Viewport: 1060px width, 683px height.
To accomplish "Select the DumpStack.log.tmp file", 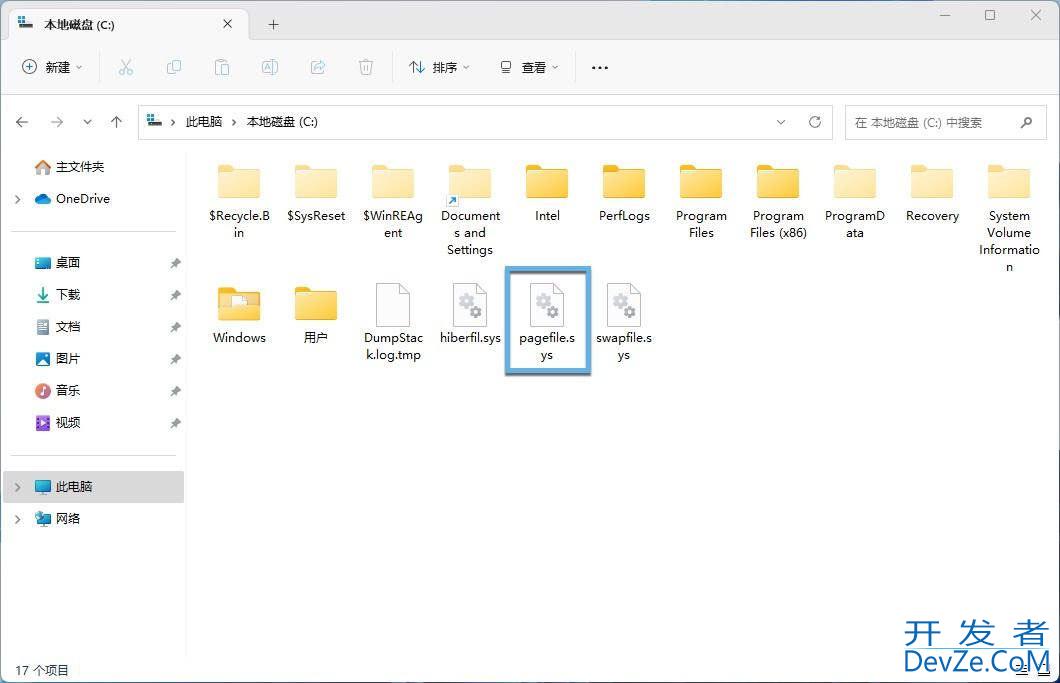I will 393,323.
